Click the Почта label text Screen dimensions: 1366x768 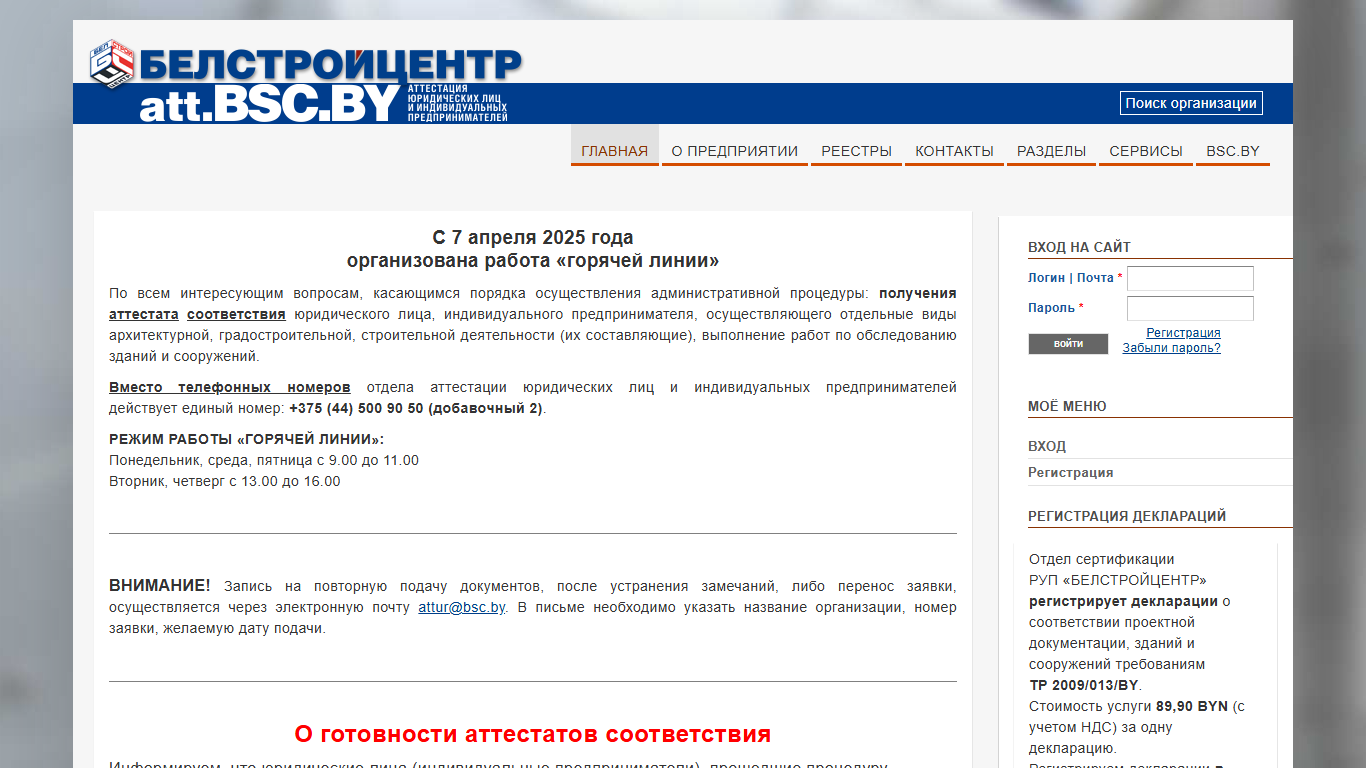click(x=1095, y=277)
